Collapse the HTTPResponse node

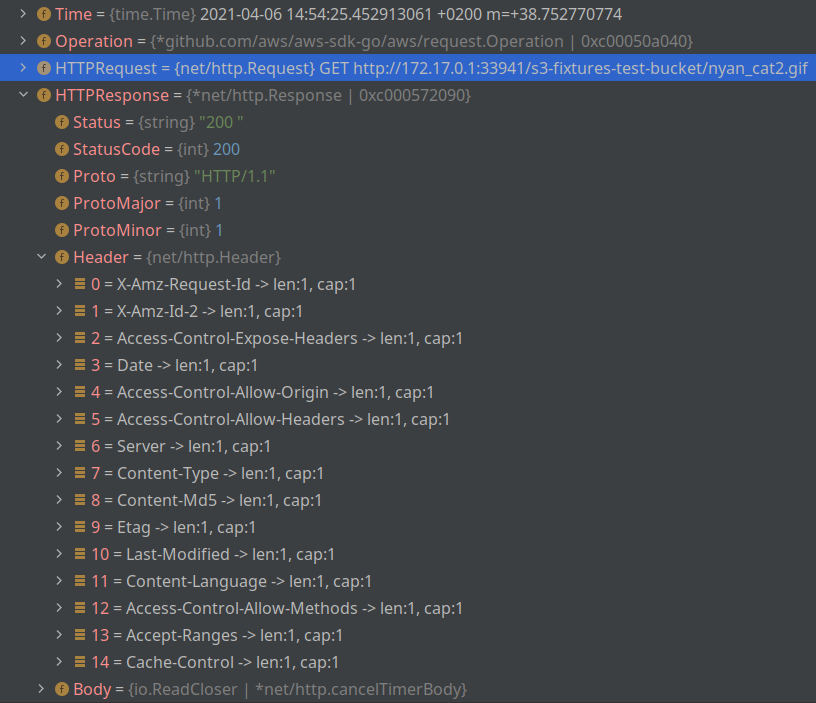(23, 95)
